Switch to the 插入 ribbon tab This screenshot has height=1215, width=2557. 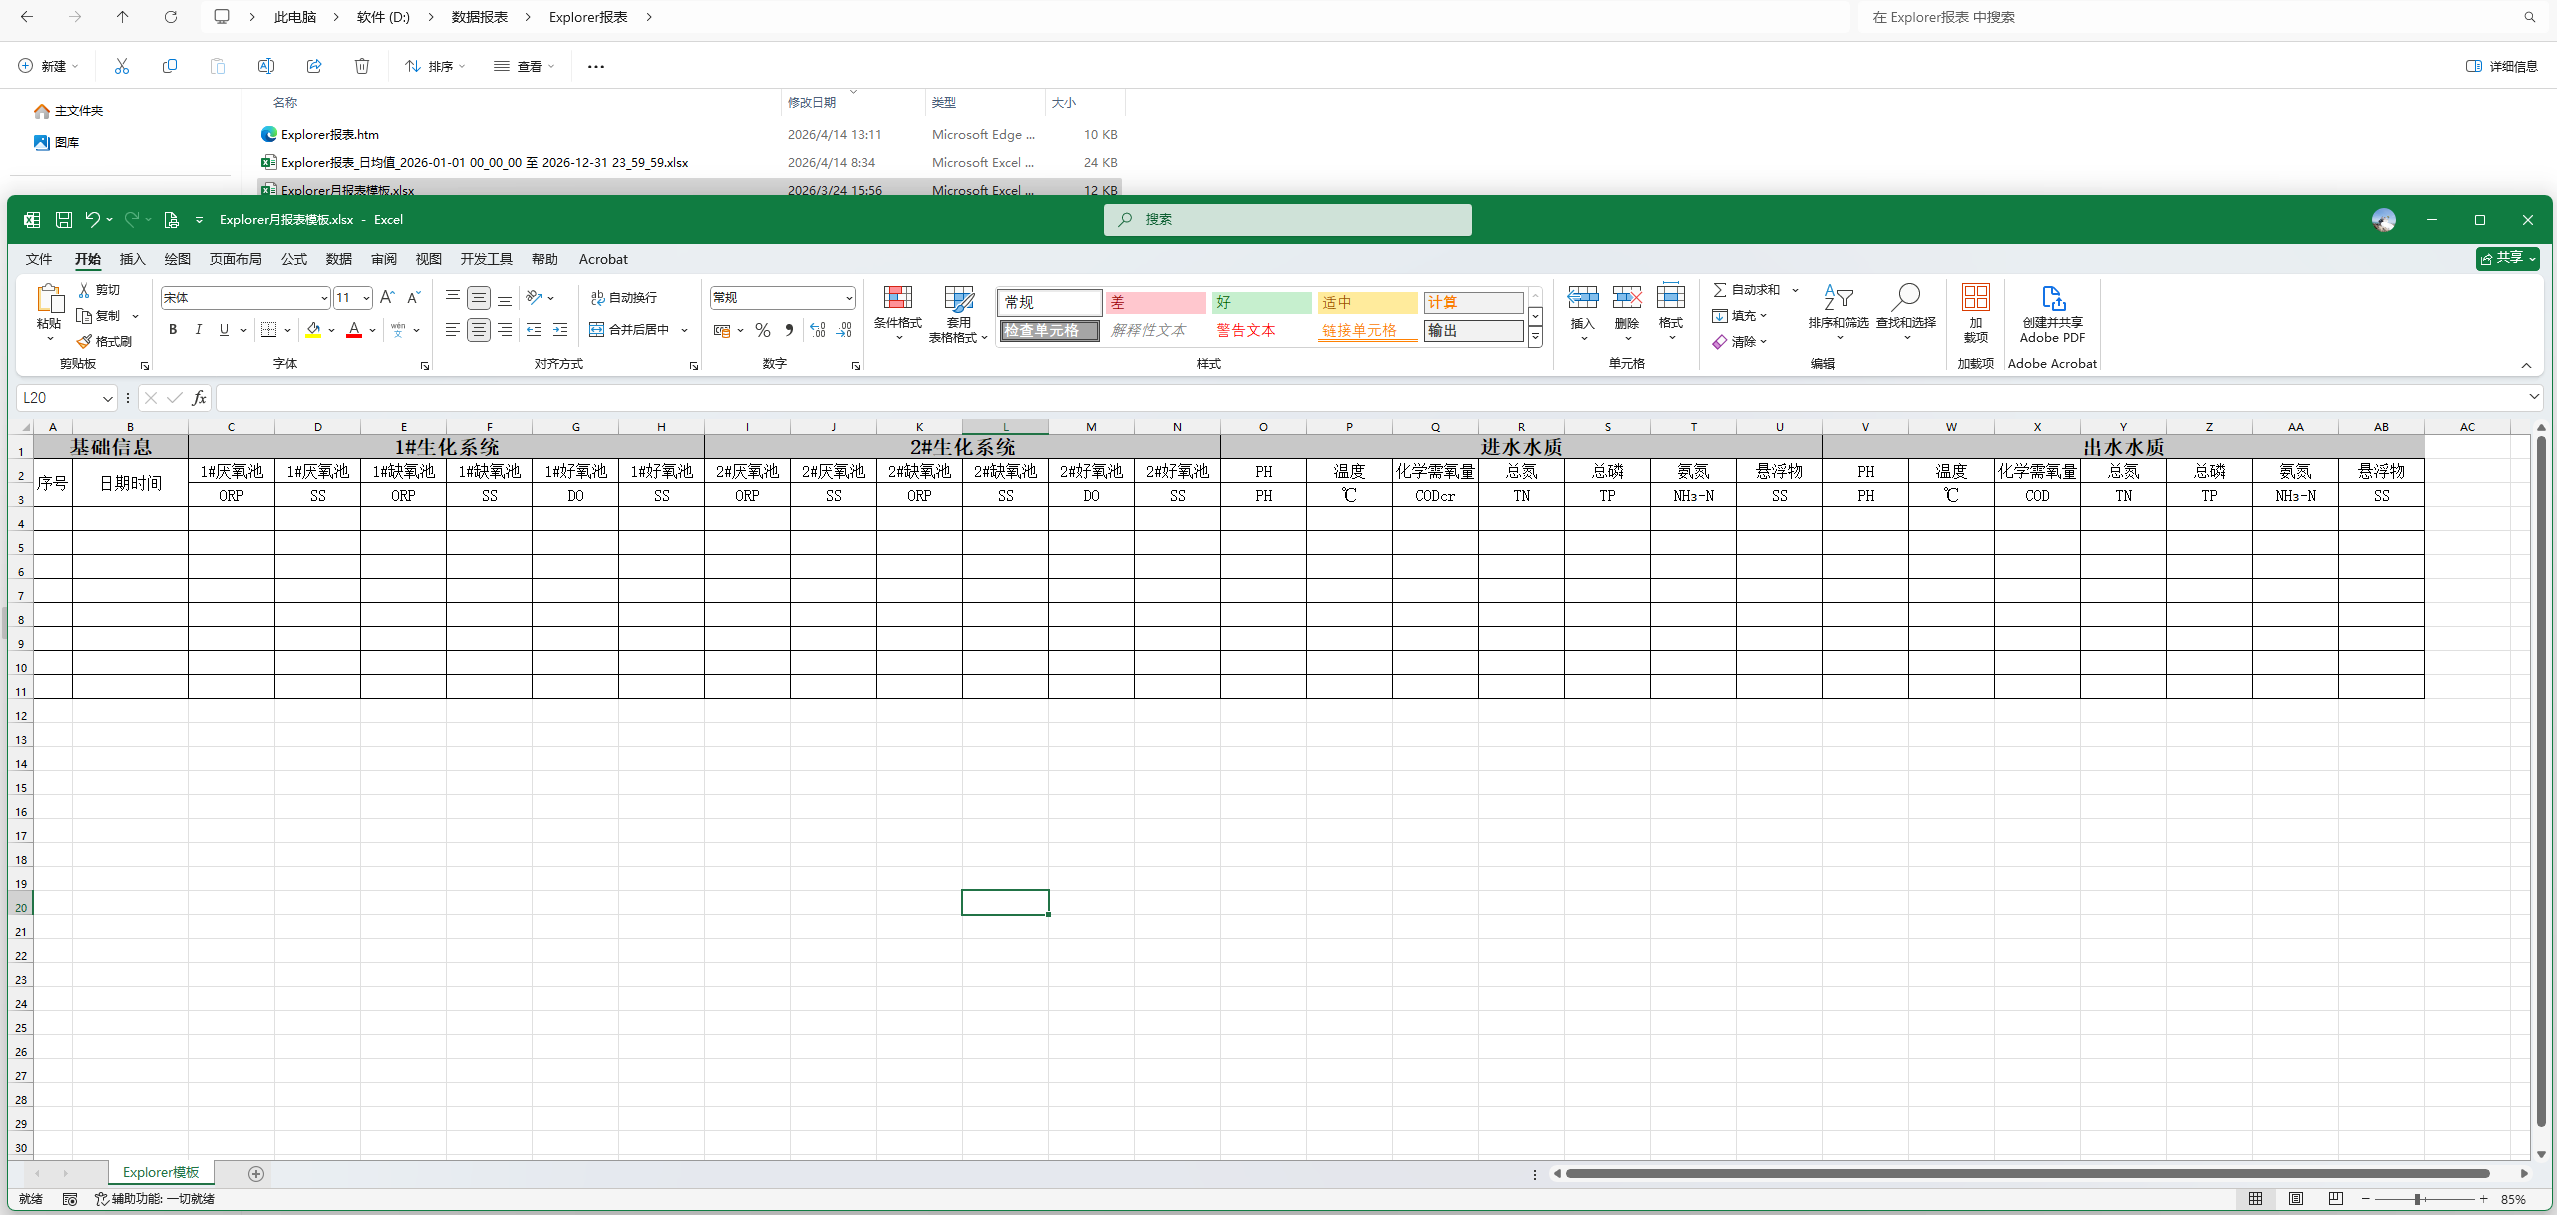(132, 259)
